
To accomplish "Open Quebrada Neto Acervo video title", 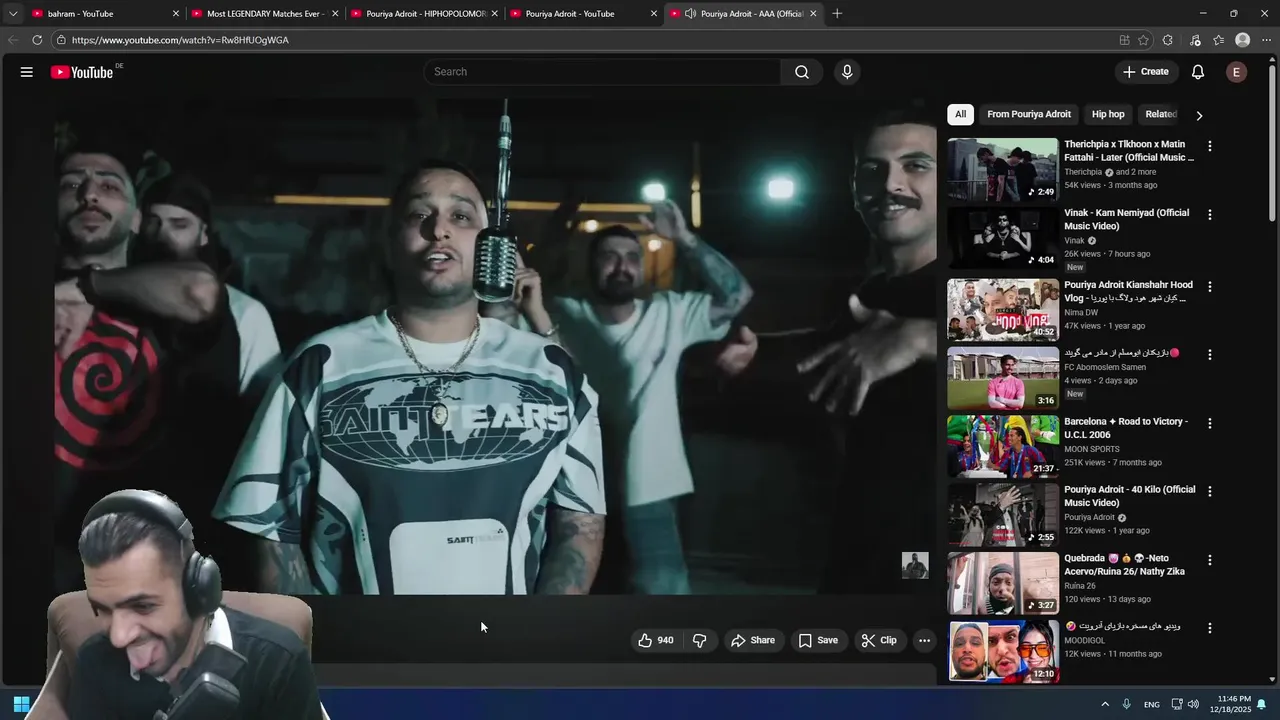I will click(x=1124, y=565).
